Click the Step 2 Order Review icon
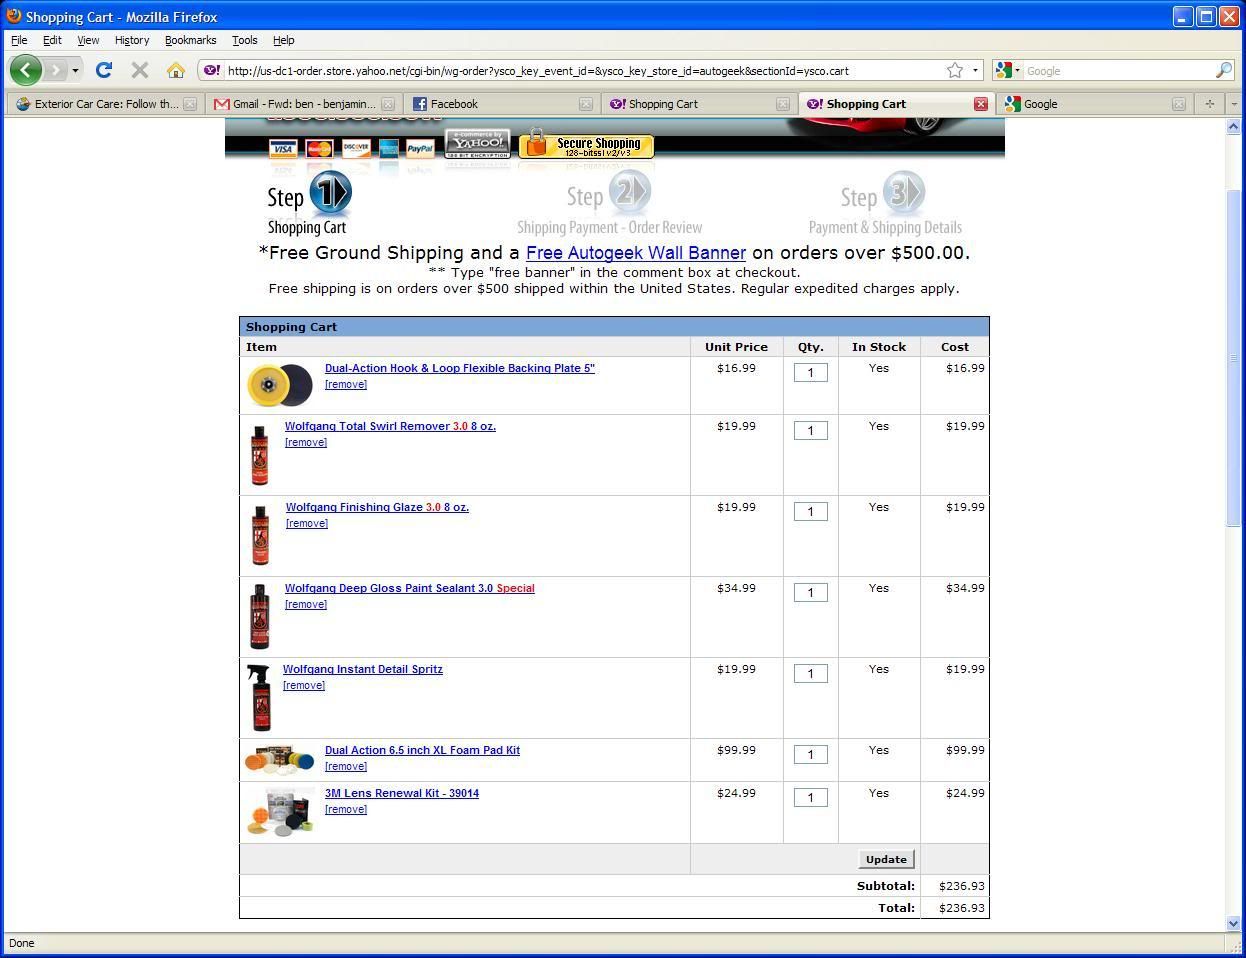This screenshot has width=1246, height=958. 629,191
